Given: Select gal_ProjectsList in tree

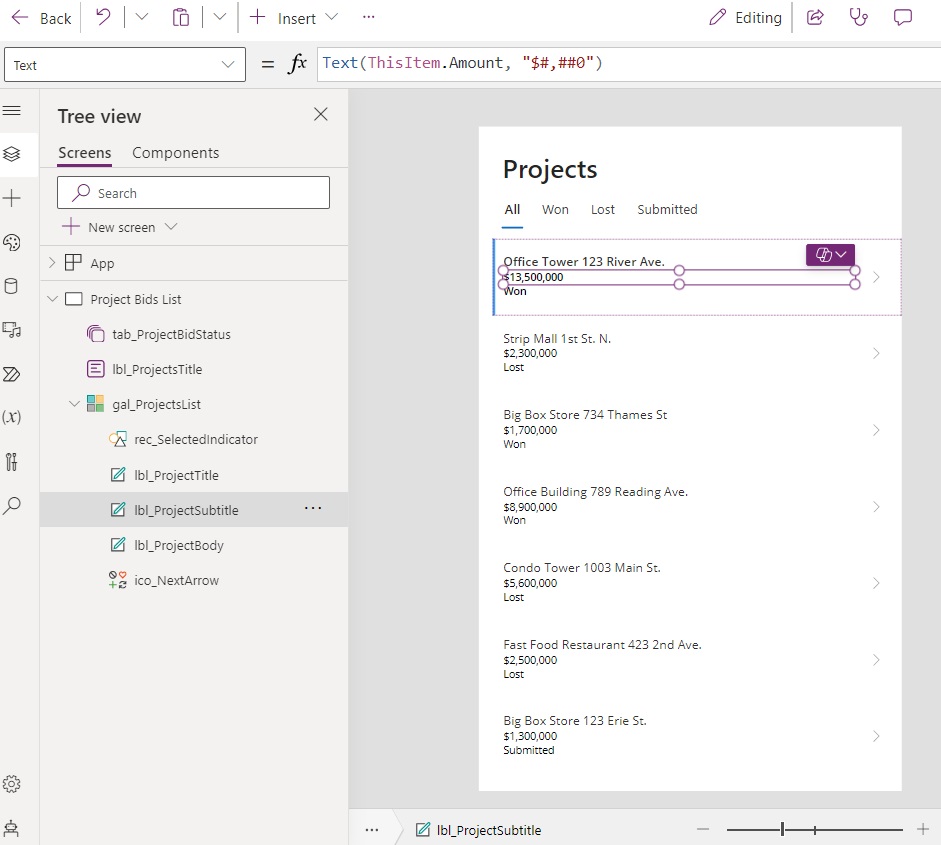Looking at the screenshot, I should tap(156, 404).
